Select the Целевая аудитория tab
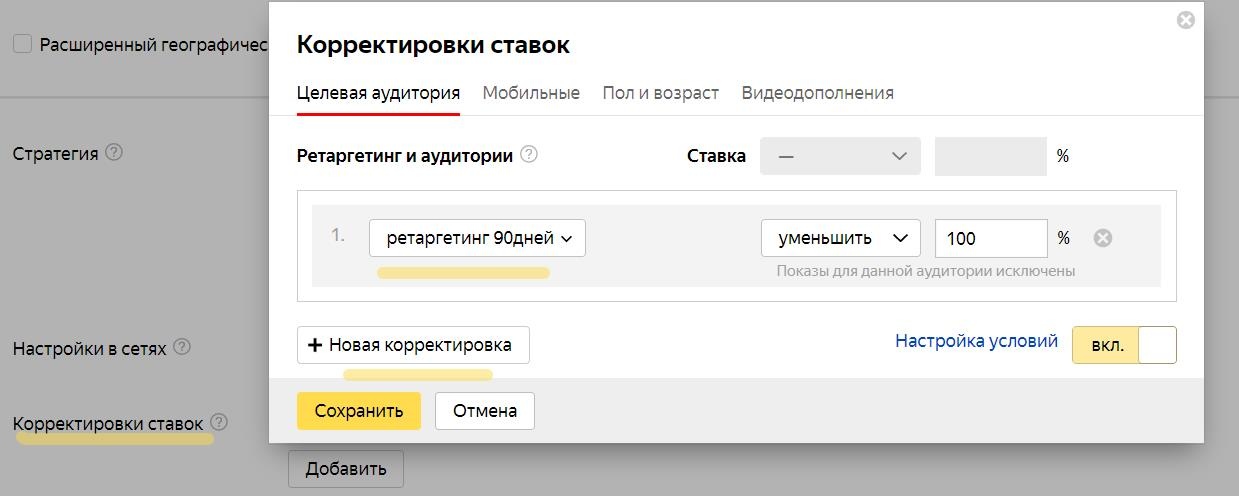 378,93
